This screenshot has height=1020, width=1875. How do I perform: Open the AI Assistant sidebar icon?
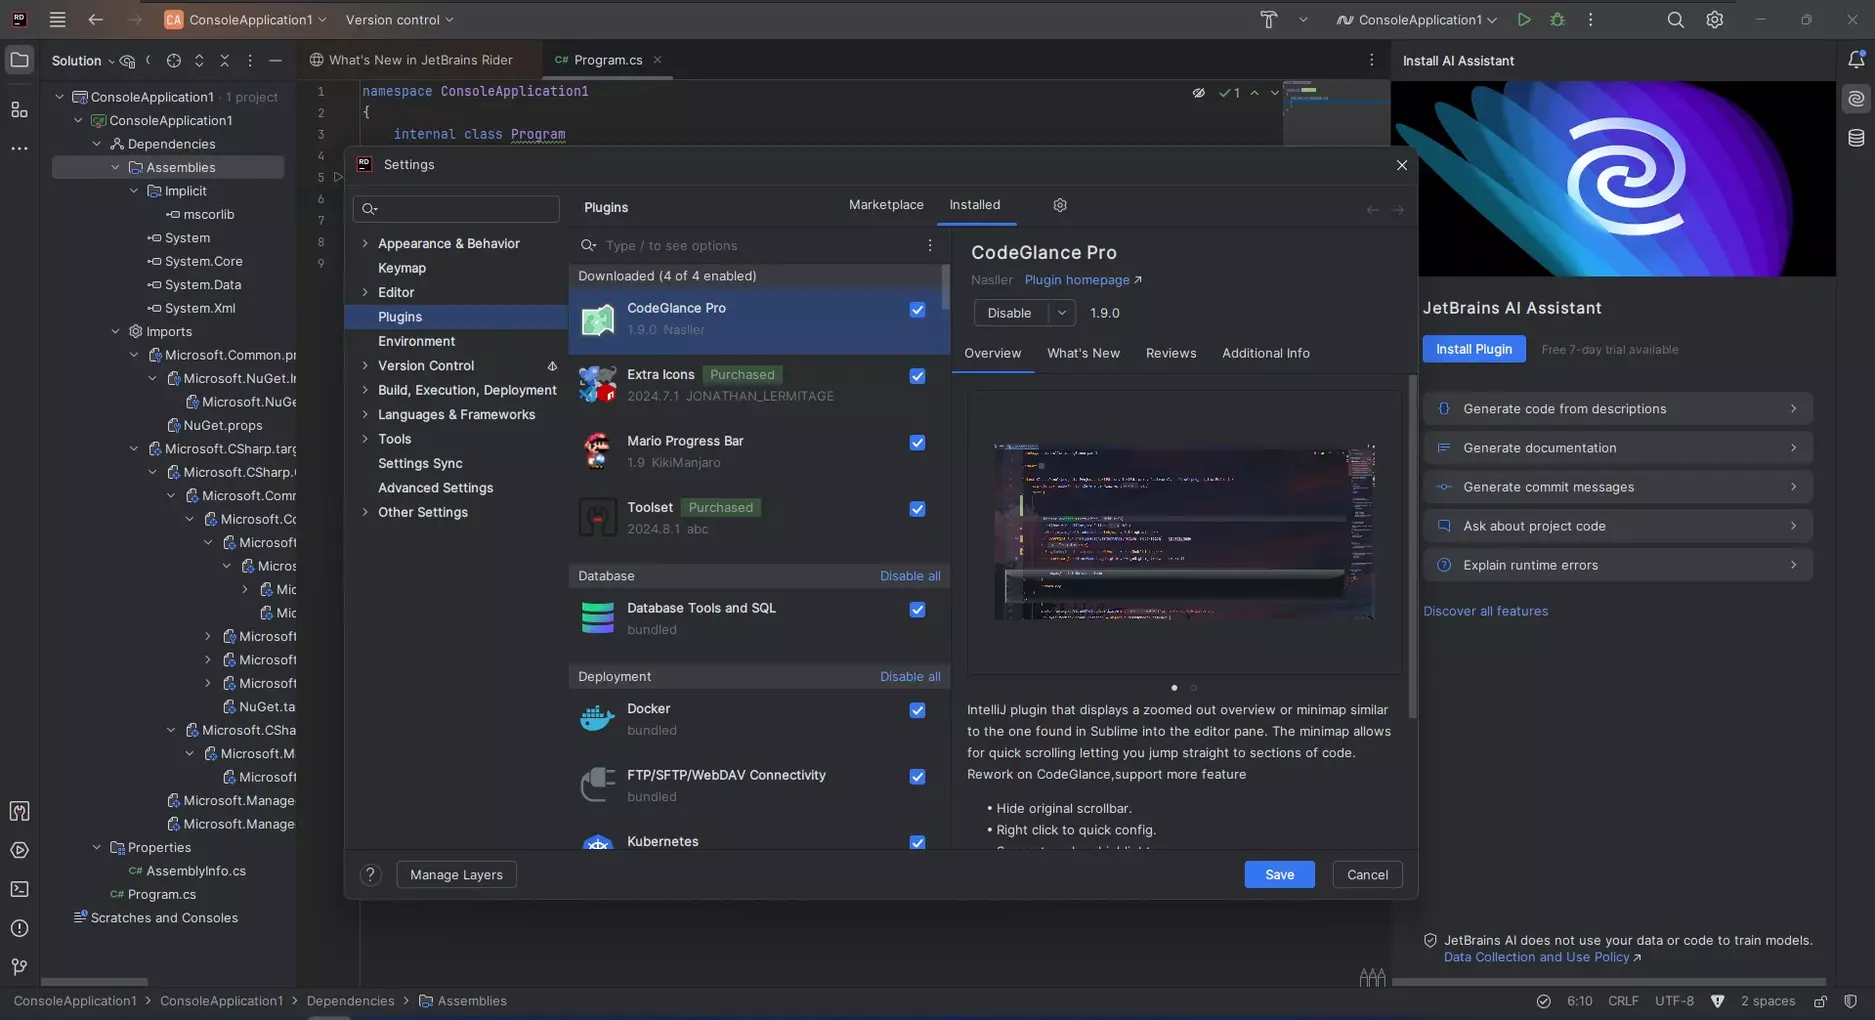[1856, 99]
